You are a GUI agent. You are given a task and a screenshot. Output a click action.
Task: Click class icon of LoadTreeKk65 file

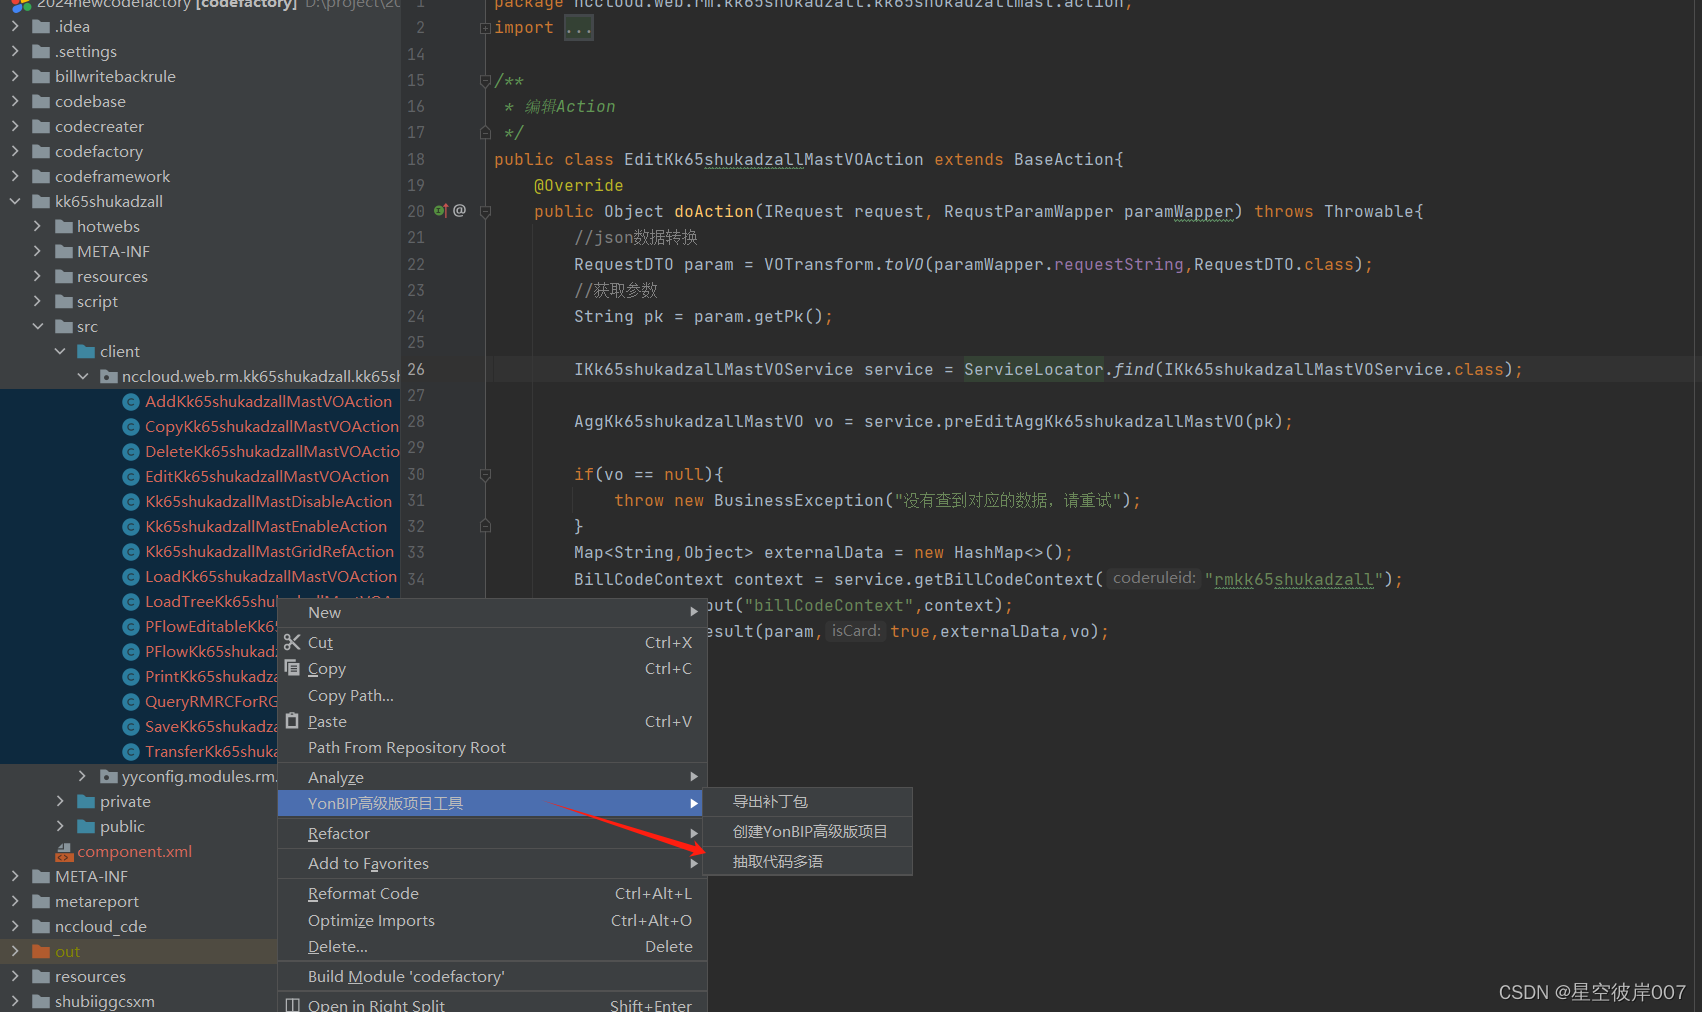(x=130, y=602)
